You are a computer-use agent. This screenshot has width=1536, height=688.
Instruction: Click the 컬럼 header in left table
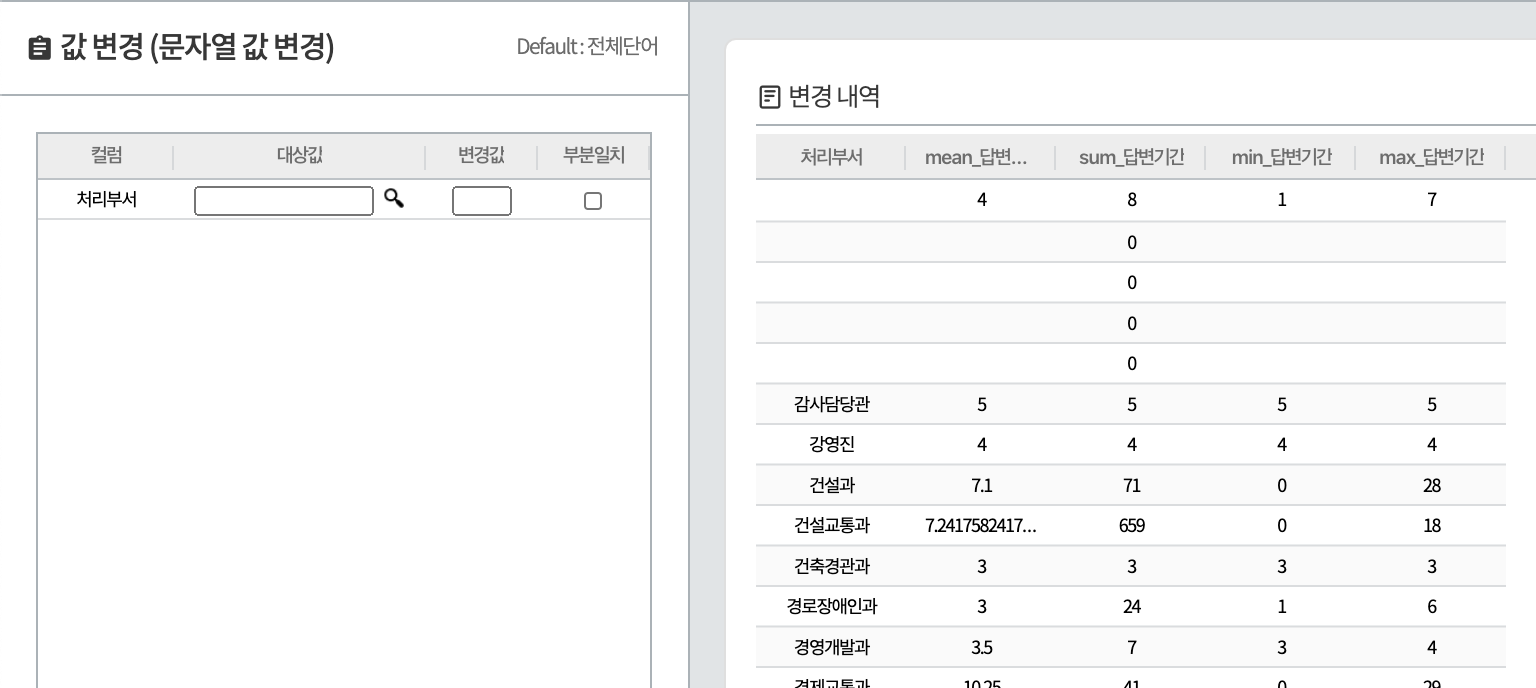[x=106, y=156]
